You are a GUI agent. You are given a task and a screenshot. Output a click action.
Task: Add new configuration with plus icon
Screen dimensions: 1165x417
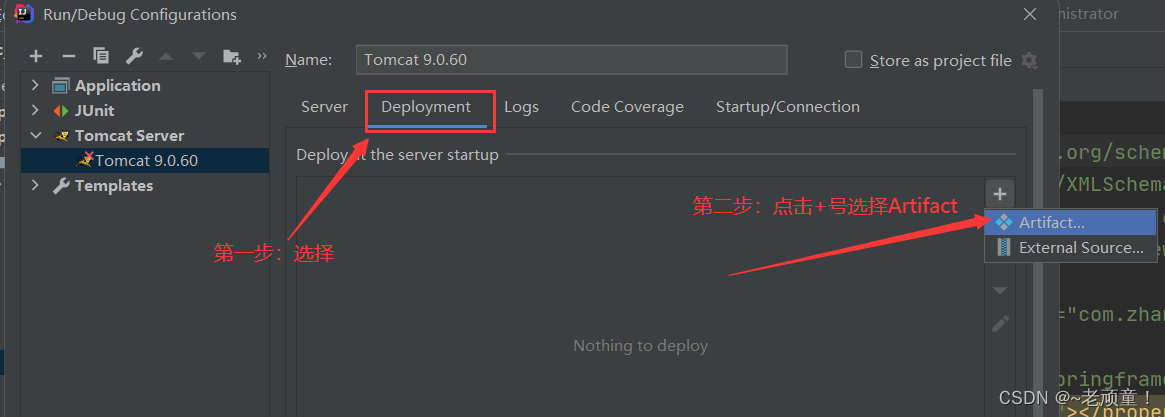[x=36, y=56]
